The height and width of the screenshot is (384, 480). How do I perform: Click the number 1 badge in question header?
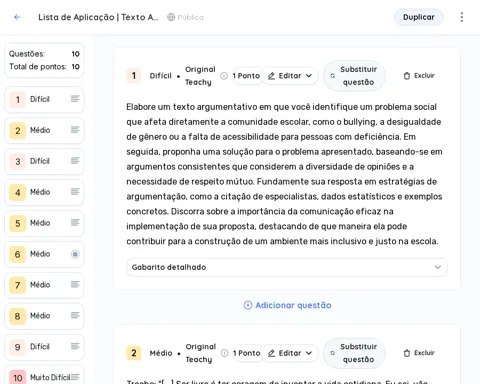[134, 76]
